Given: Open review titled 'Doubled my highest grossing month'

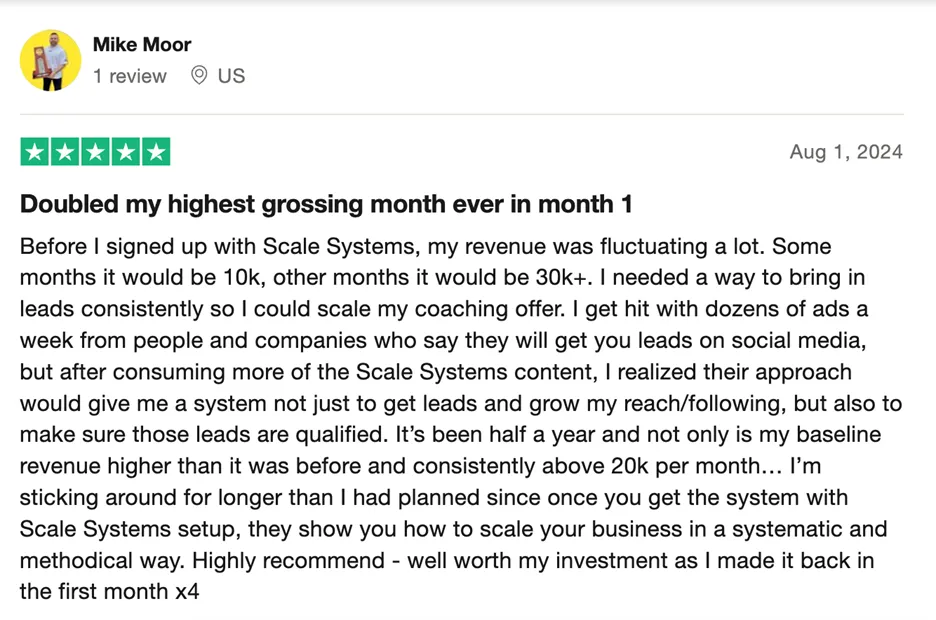Looking at the screenshot, I should click(326, 204).
